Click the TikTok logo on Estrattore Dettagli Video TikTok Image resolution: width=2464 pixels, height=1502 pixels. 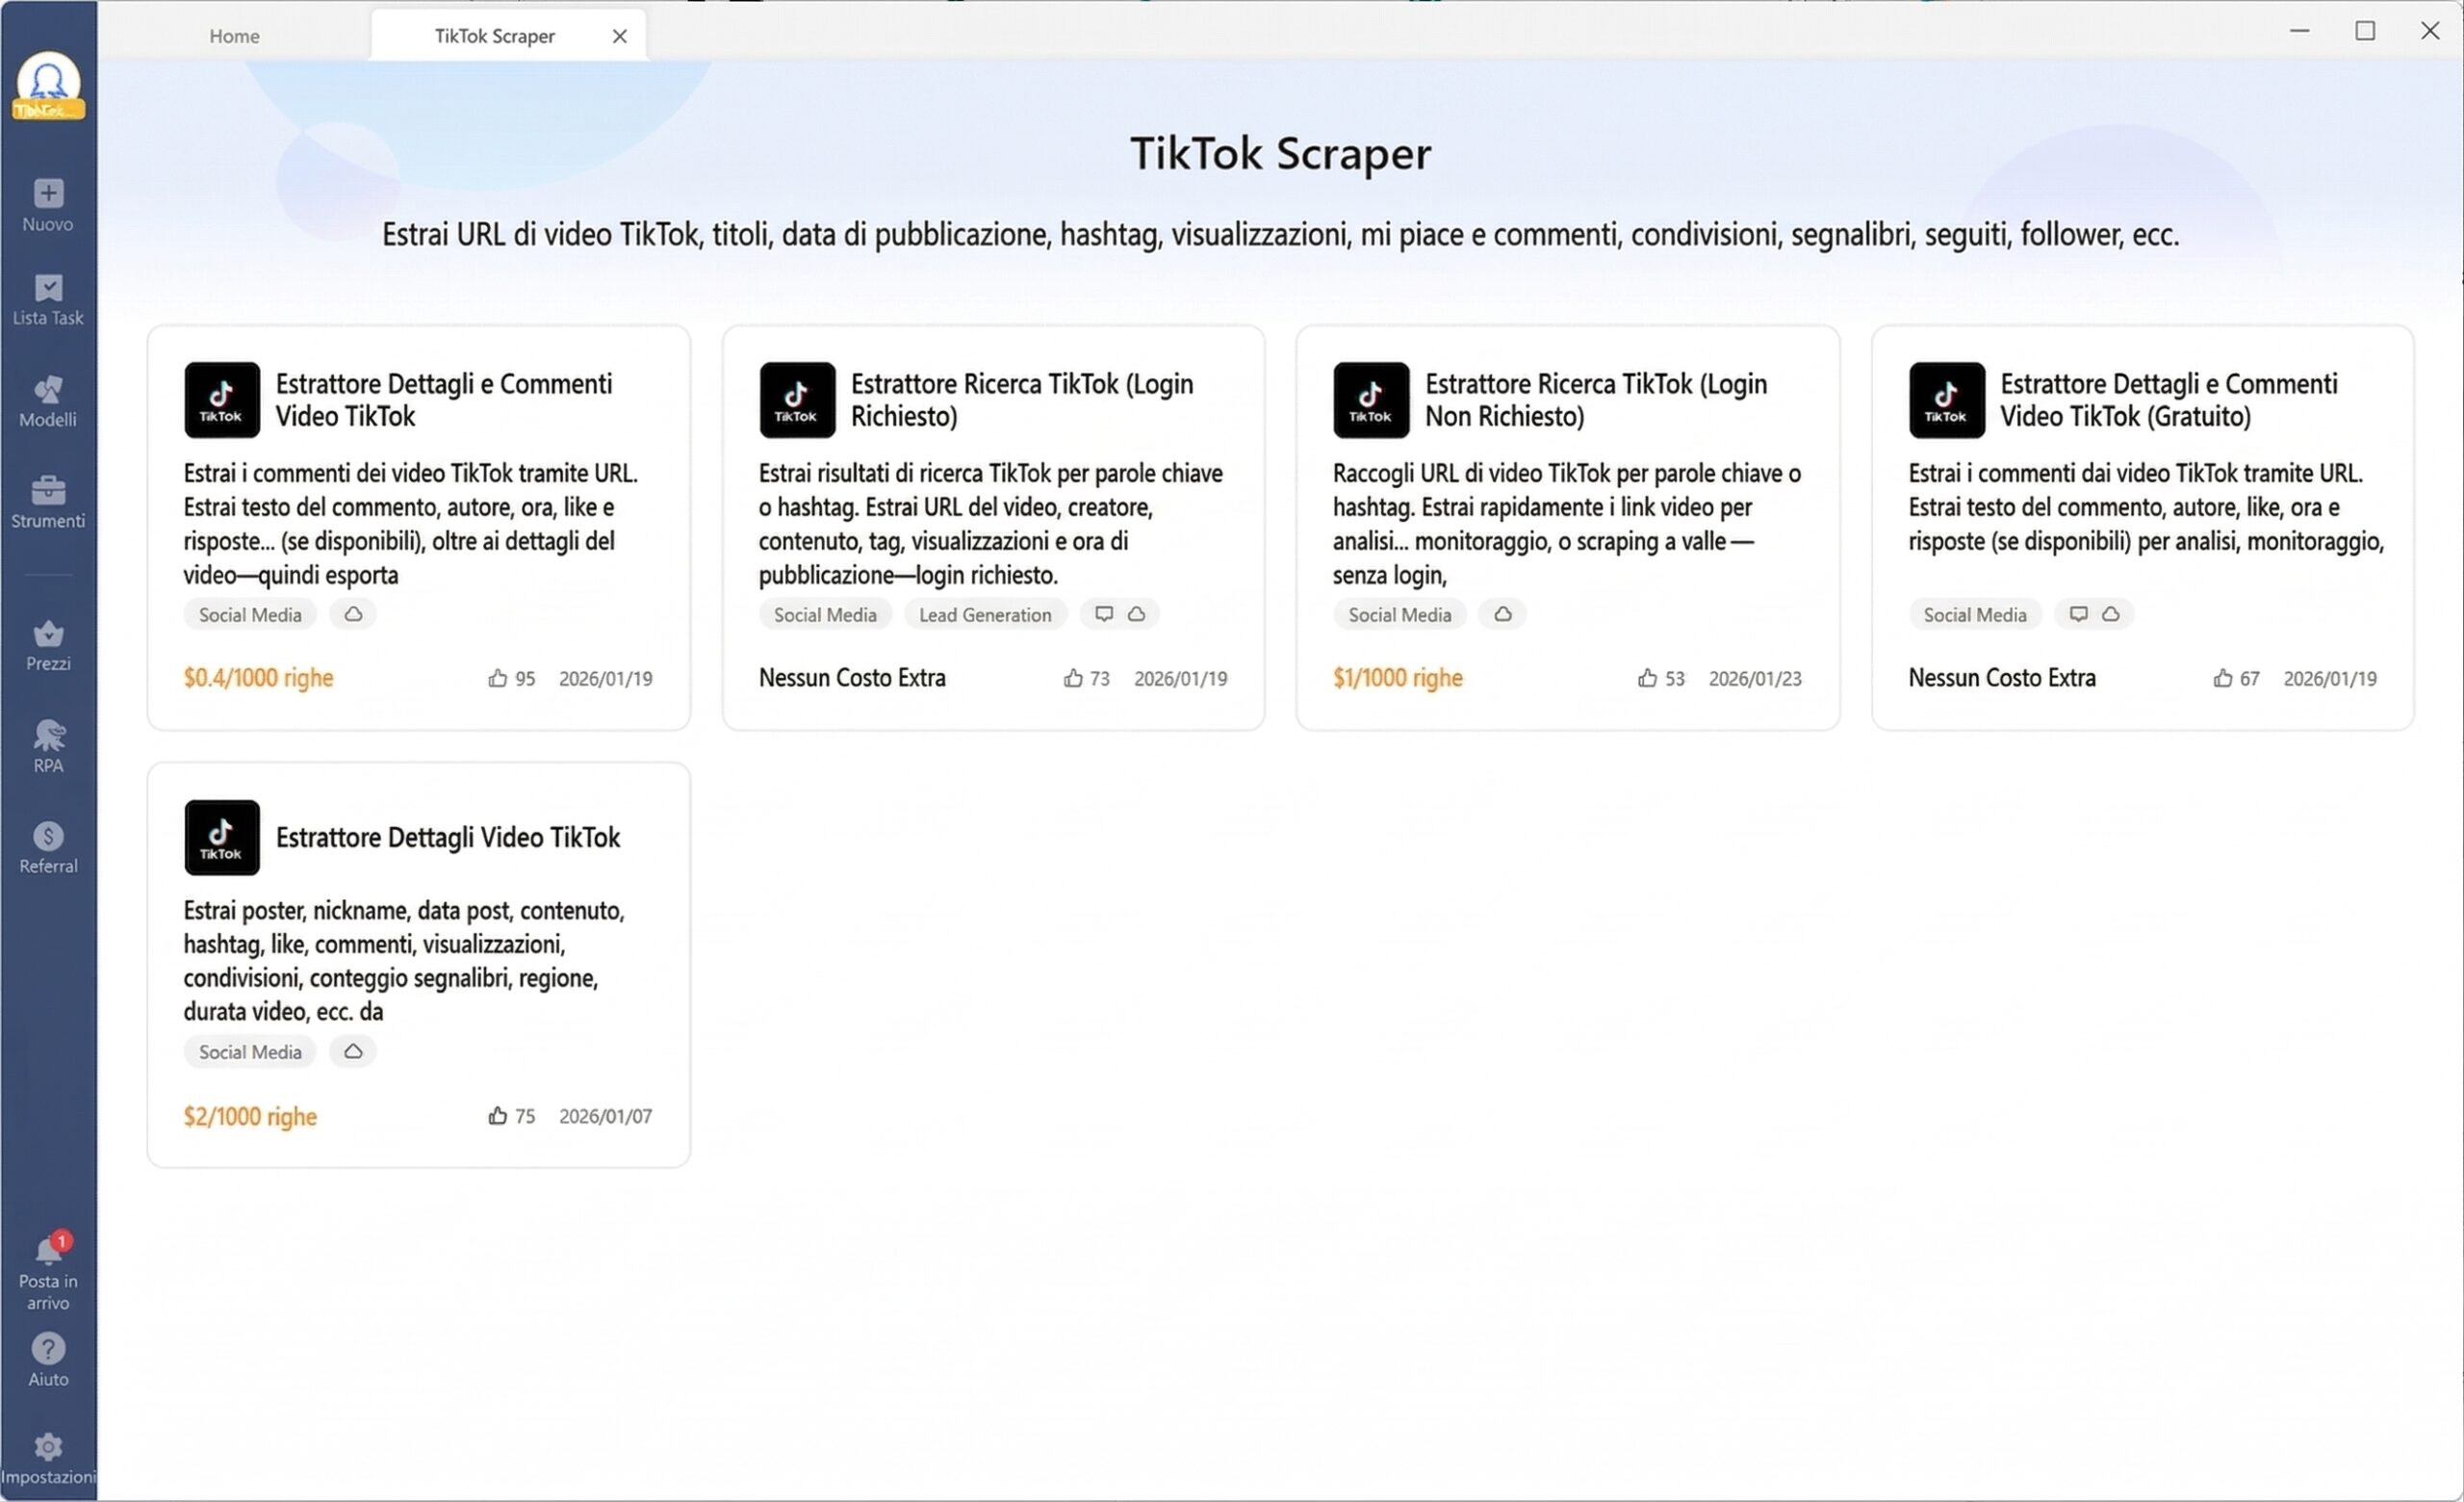(221, 837)
